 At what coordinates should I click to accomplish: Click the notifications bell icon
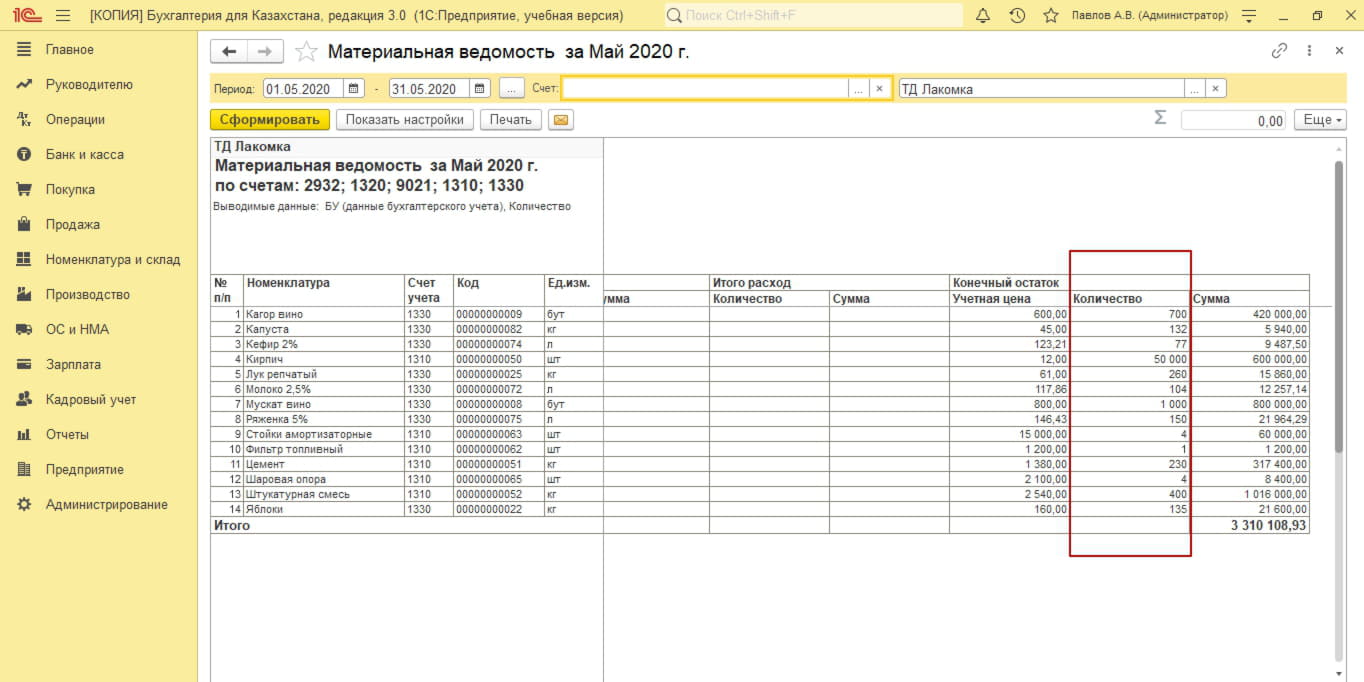[983, 16]
